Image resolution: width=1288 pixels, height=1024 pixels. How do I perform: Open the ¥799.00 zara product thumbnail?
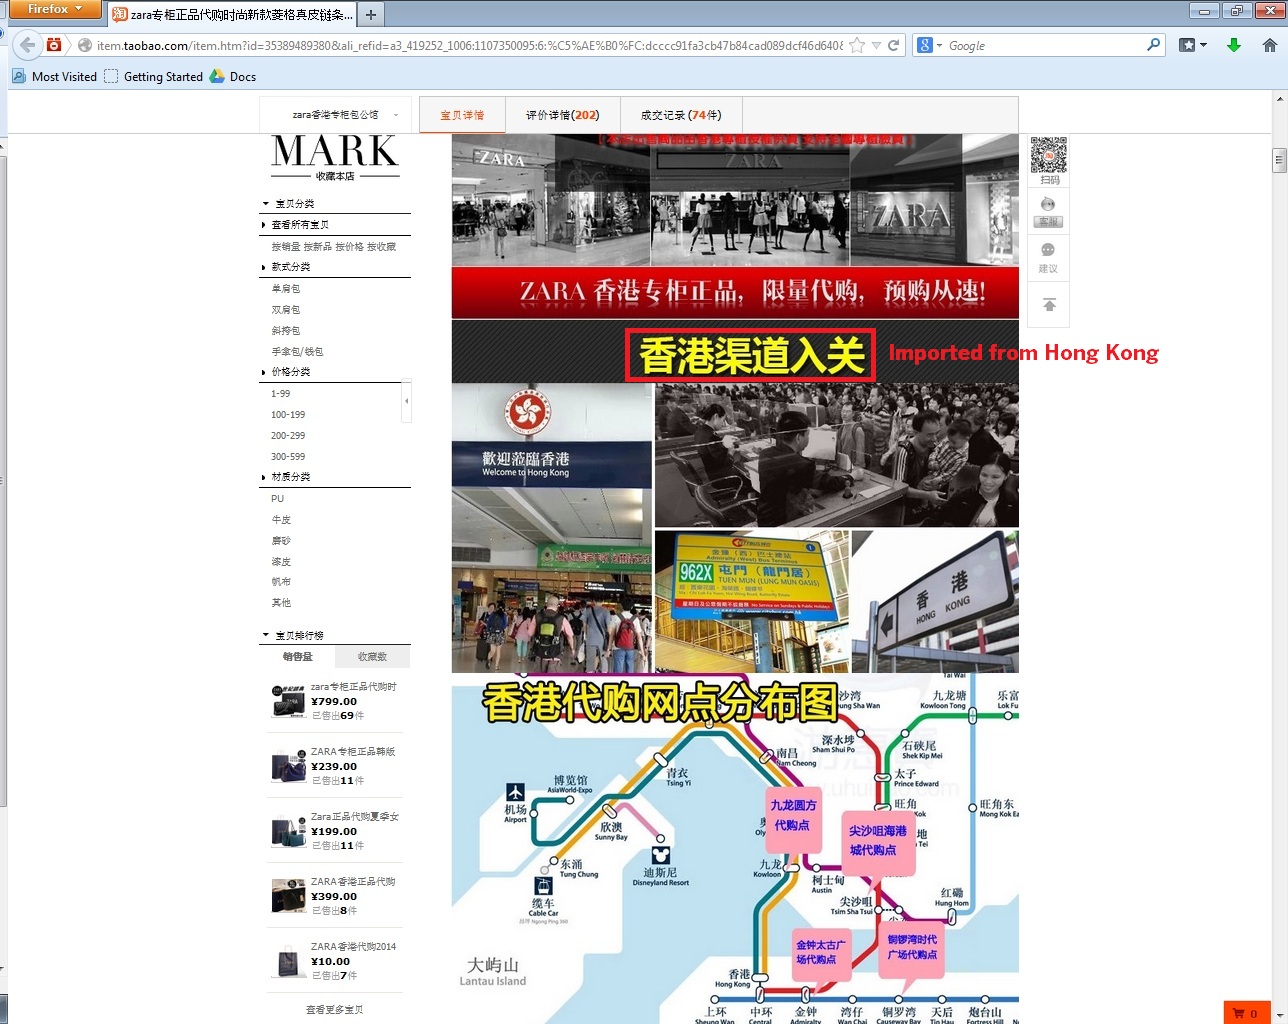[289, 701]
